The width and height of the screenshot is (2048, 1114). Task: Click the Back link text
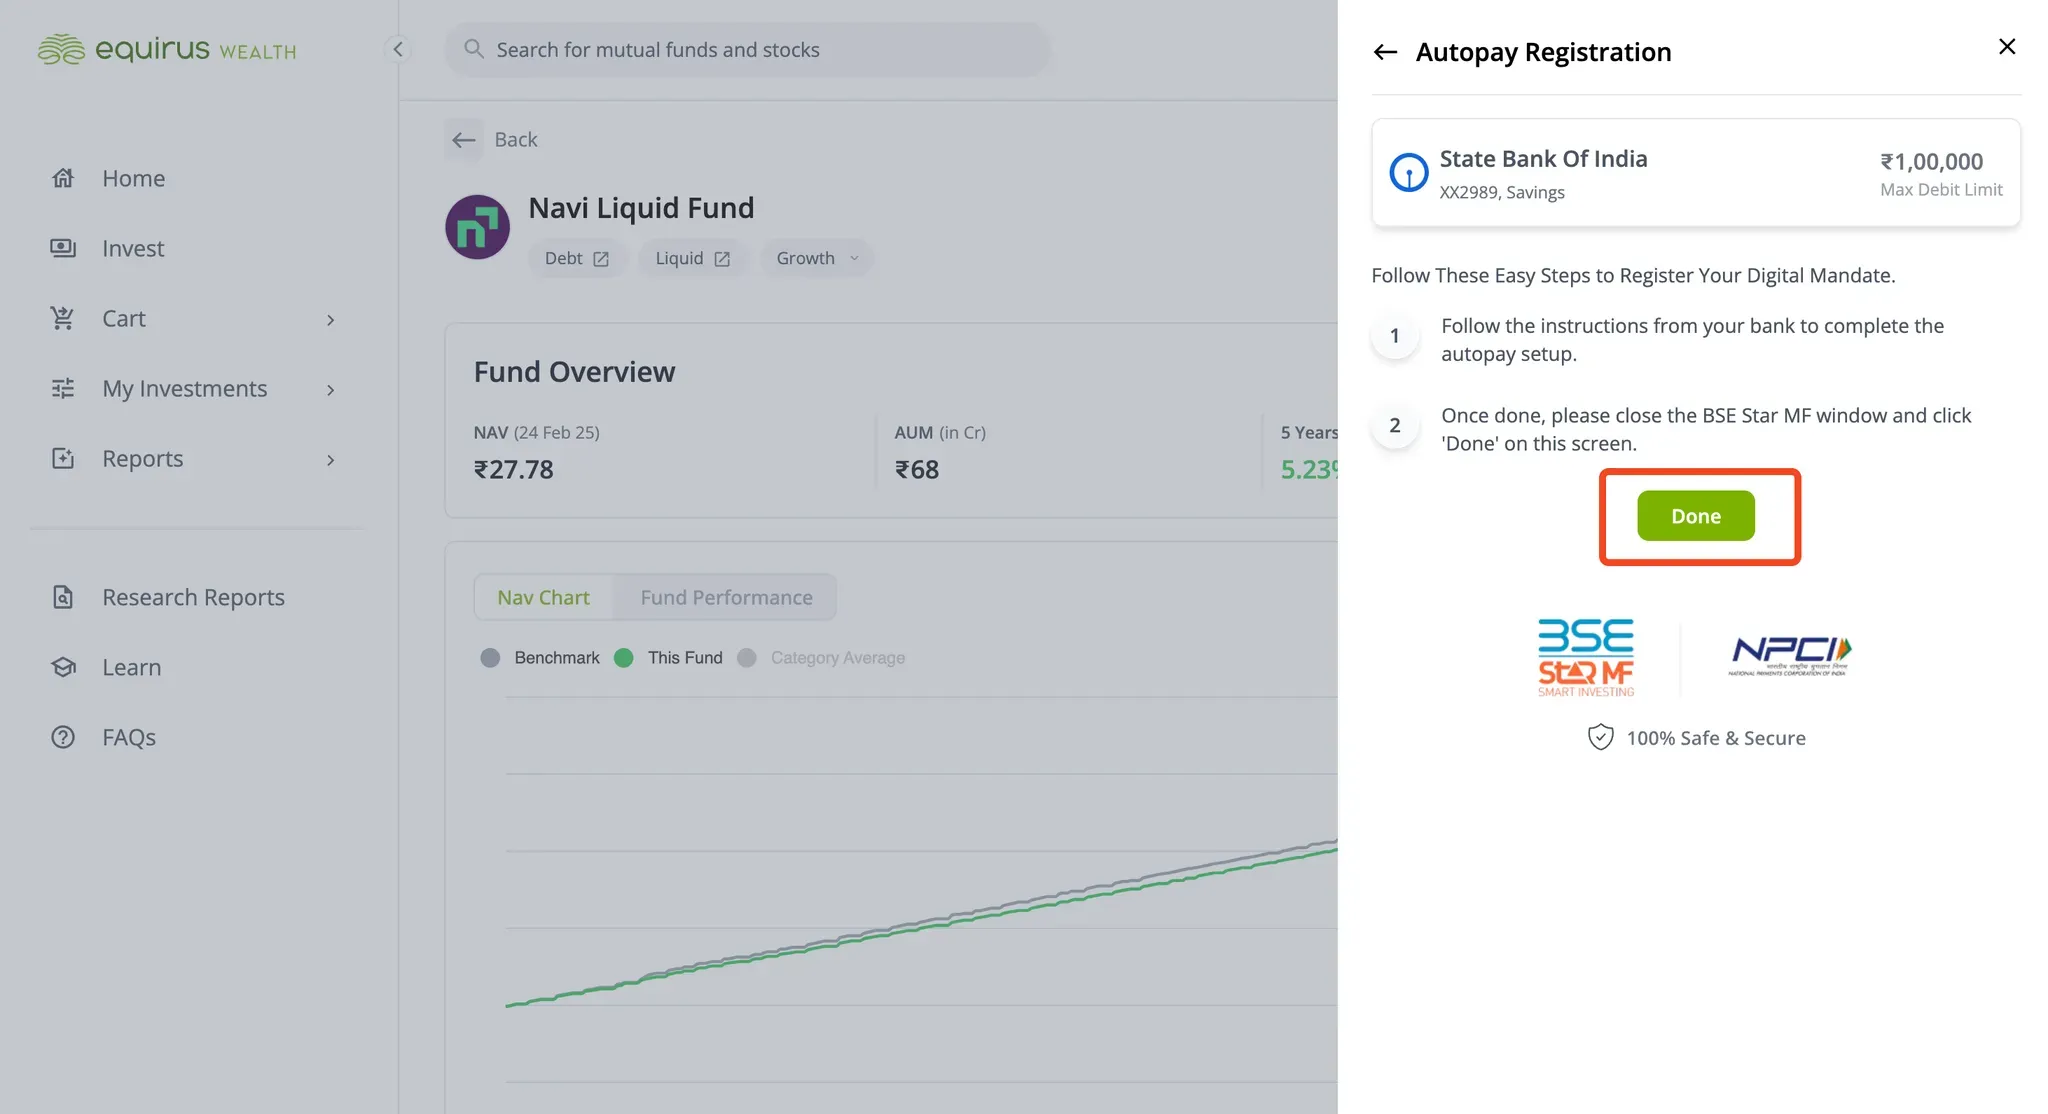(x=516, y=140)
